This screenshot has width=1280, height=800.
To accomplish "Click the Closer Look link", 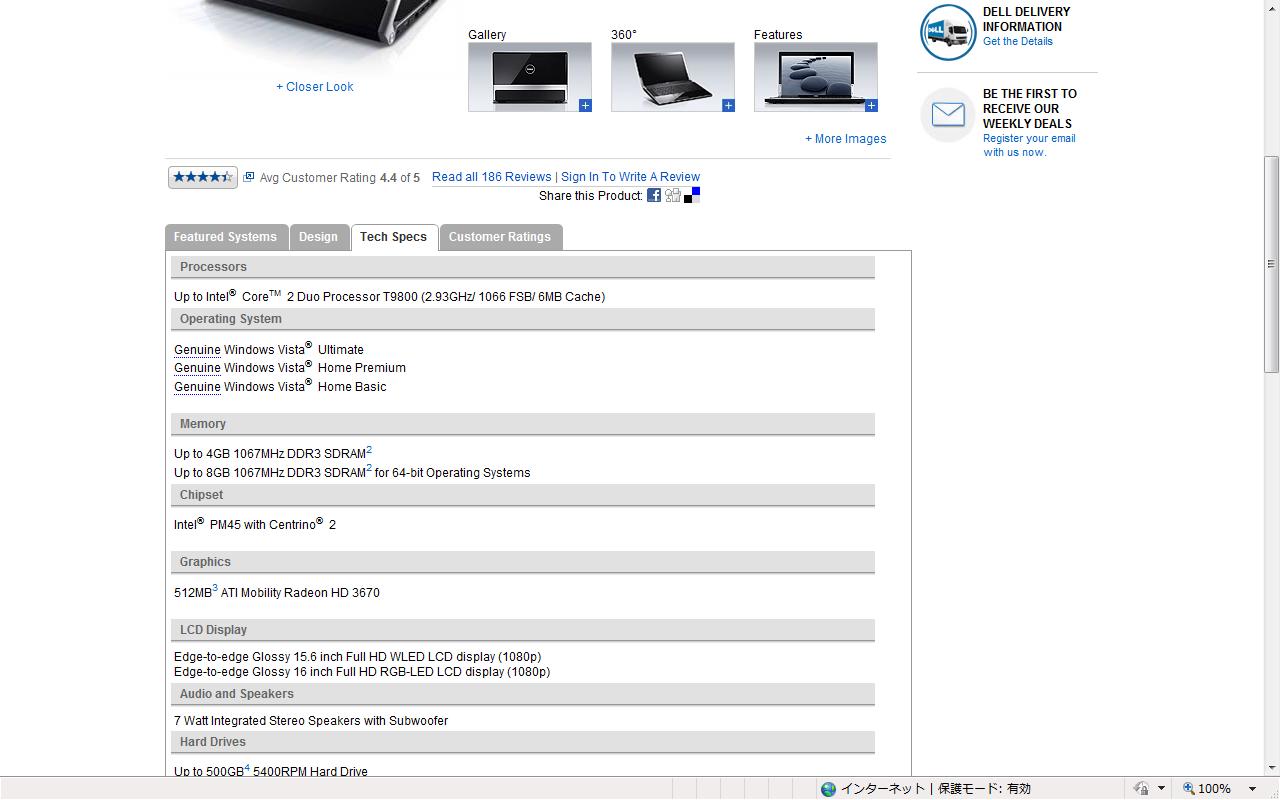I will 315,87.
